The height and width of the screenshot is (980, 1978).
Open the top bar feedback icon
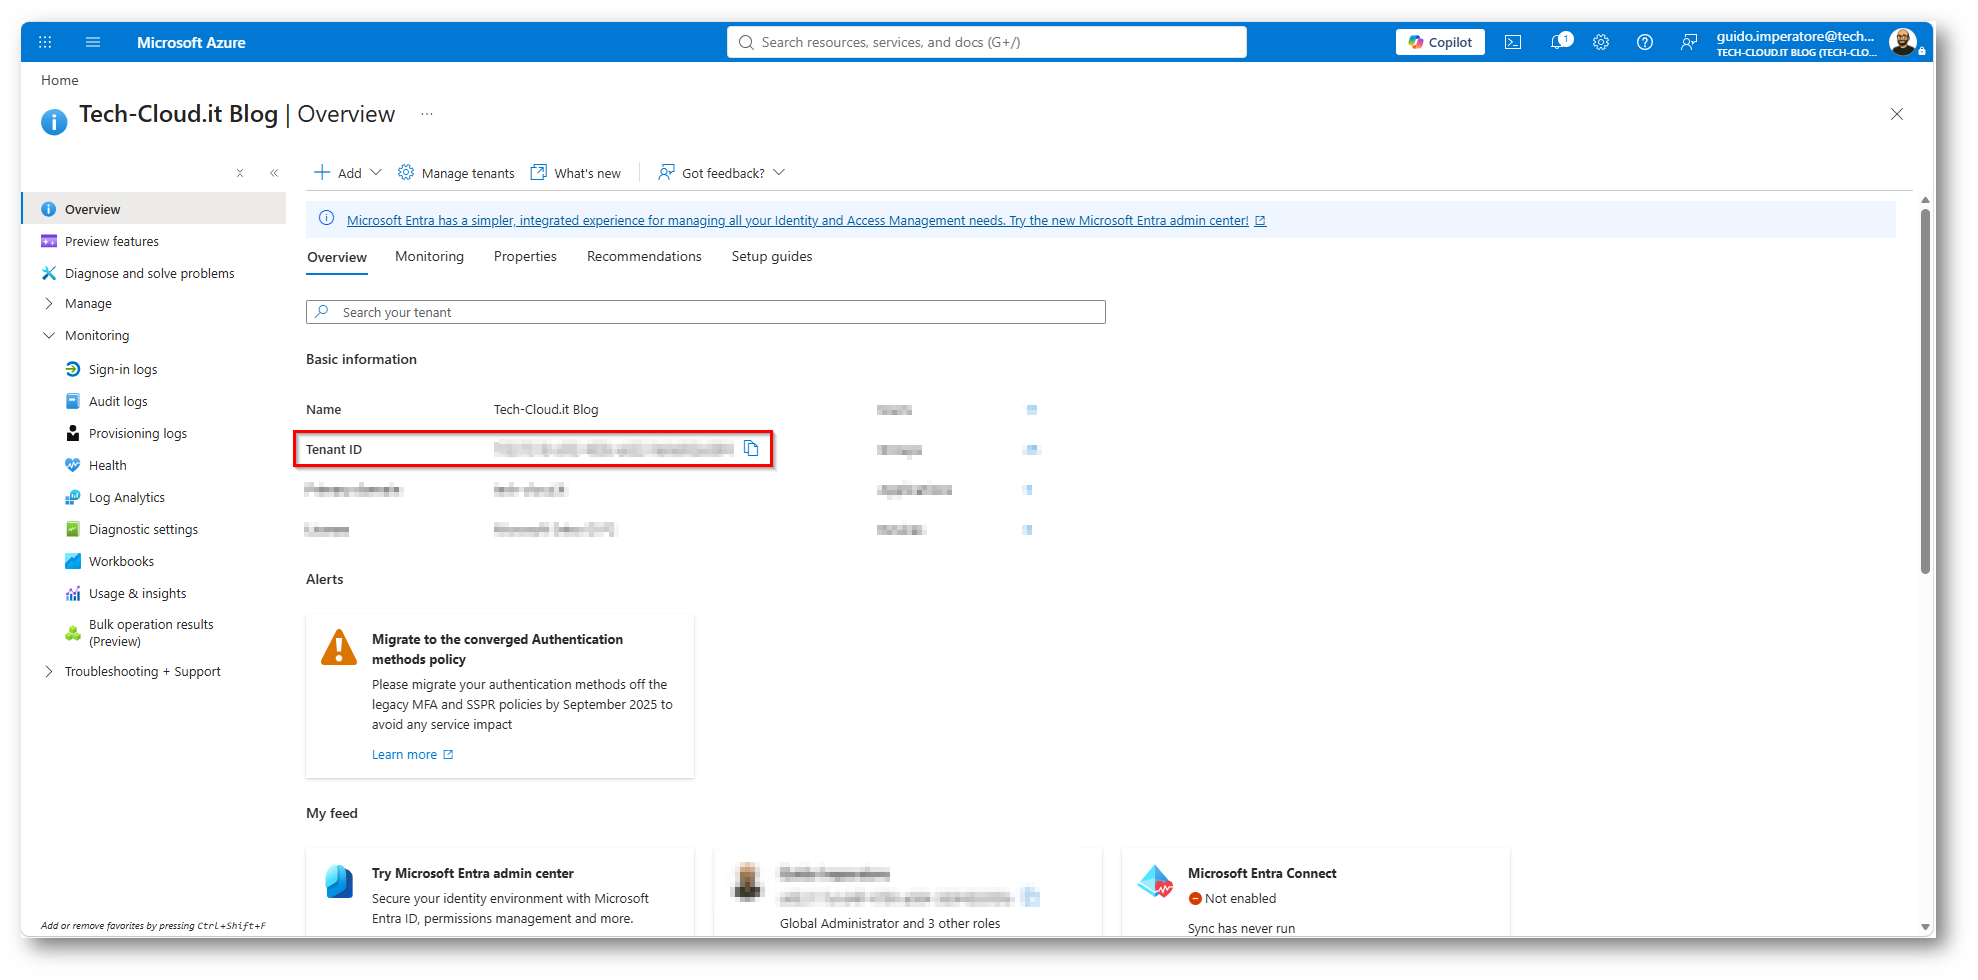point(1689,42)
